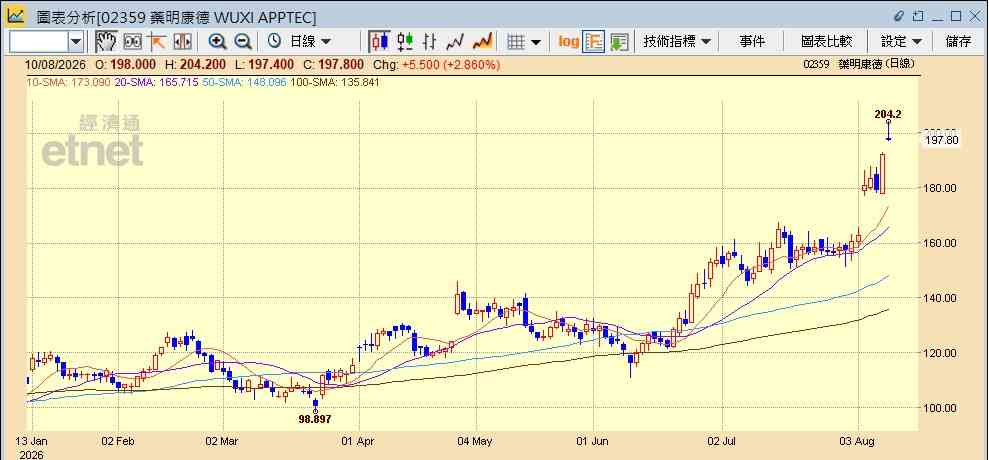Open the 日線 period dropdown
989x460 pixels.
click(x=310, y=42)
